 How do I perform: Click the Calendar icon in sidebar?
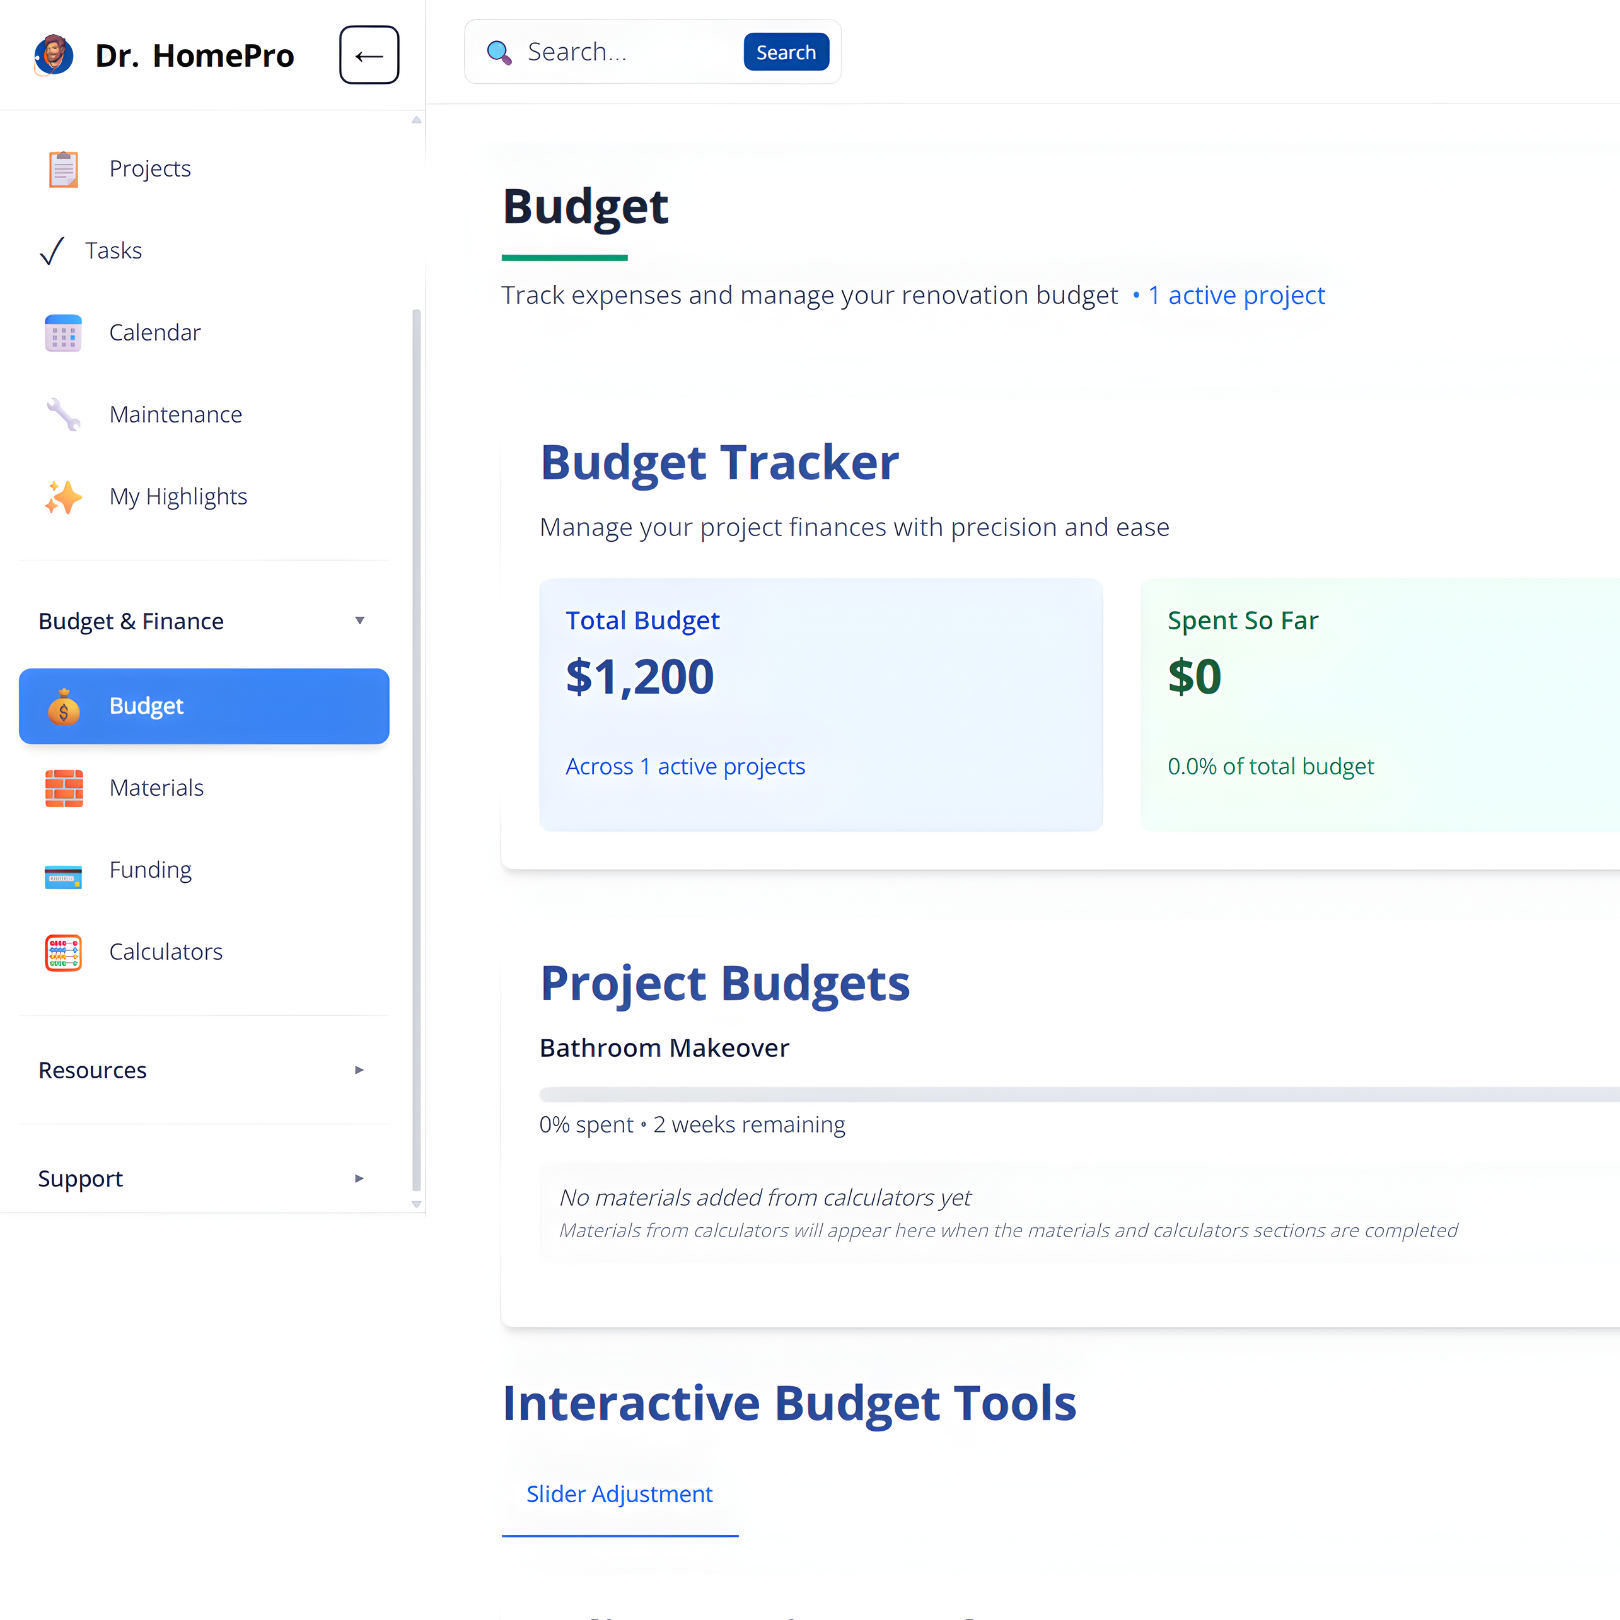pos(63,333)
